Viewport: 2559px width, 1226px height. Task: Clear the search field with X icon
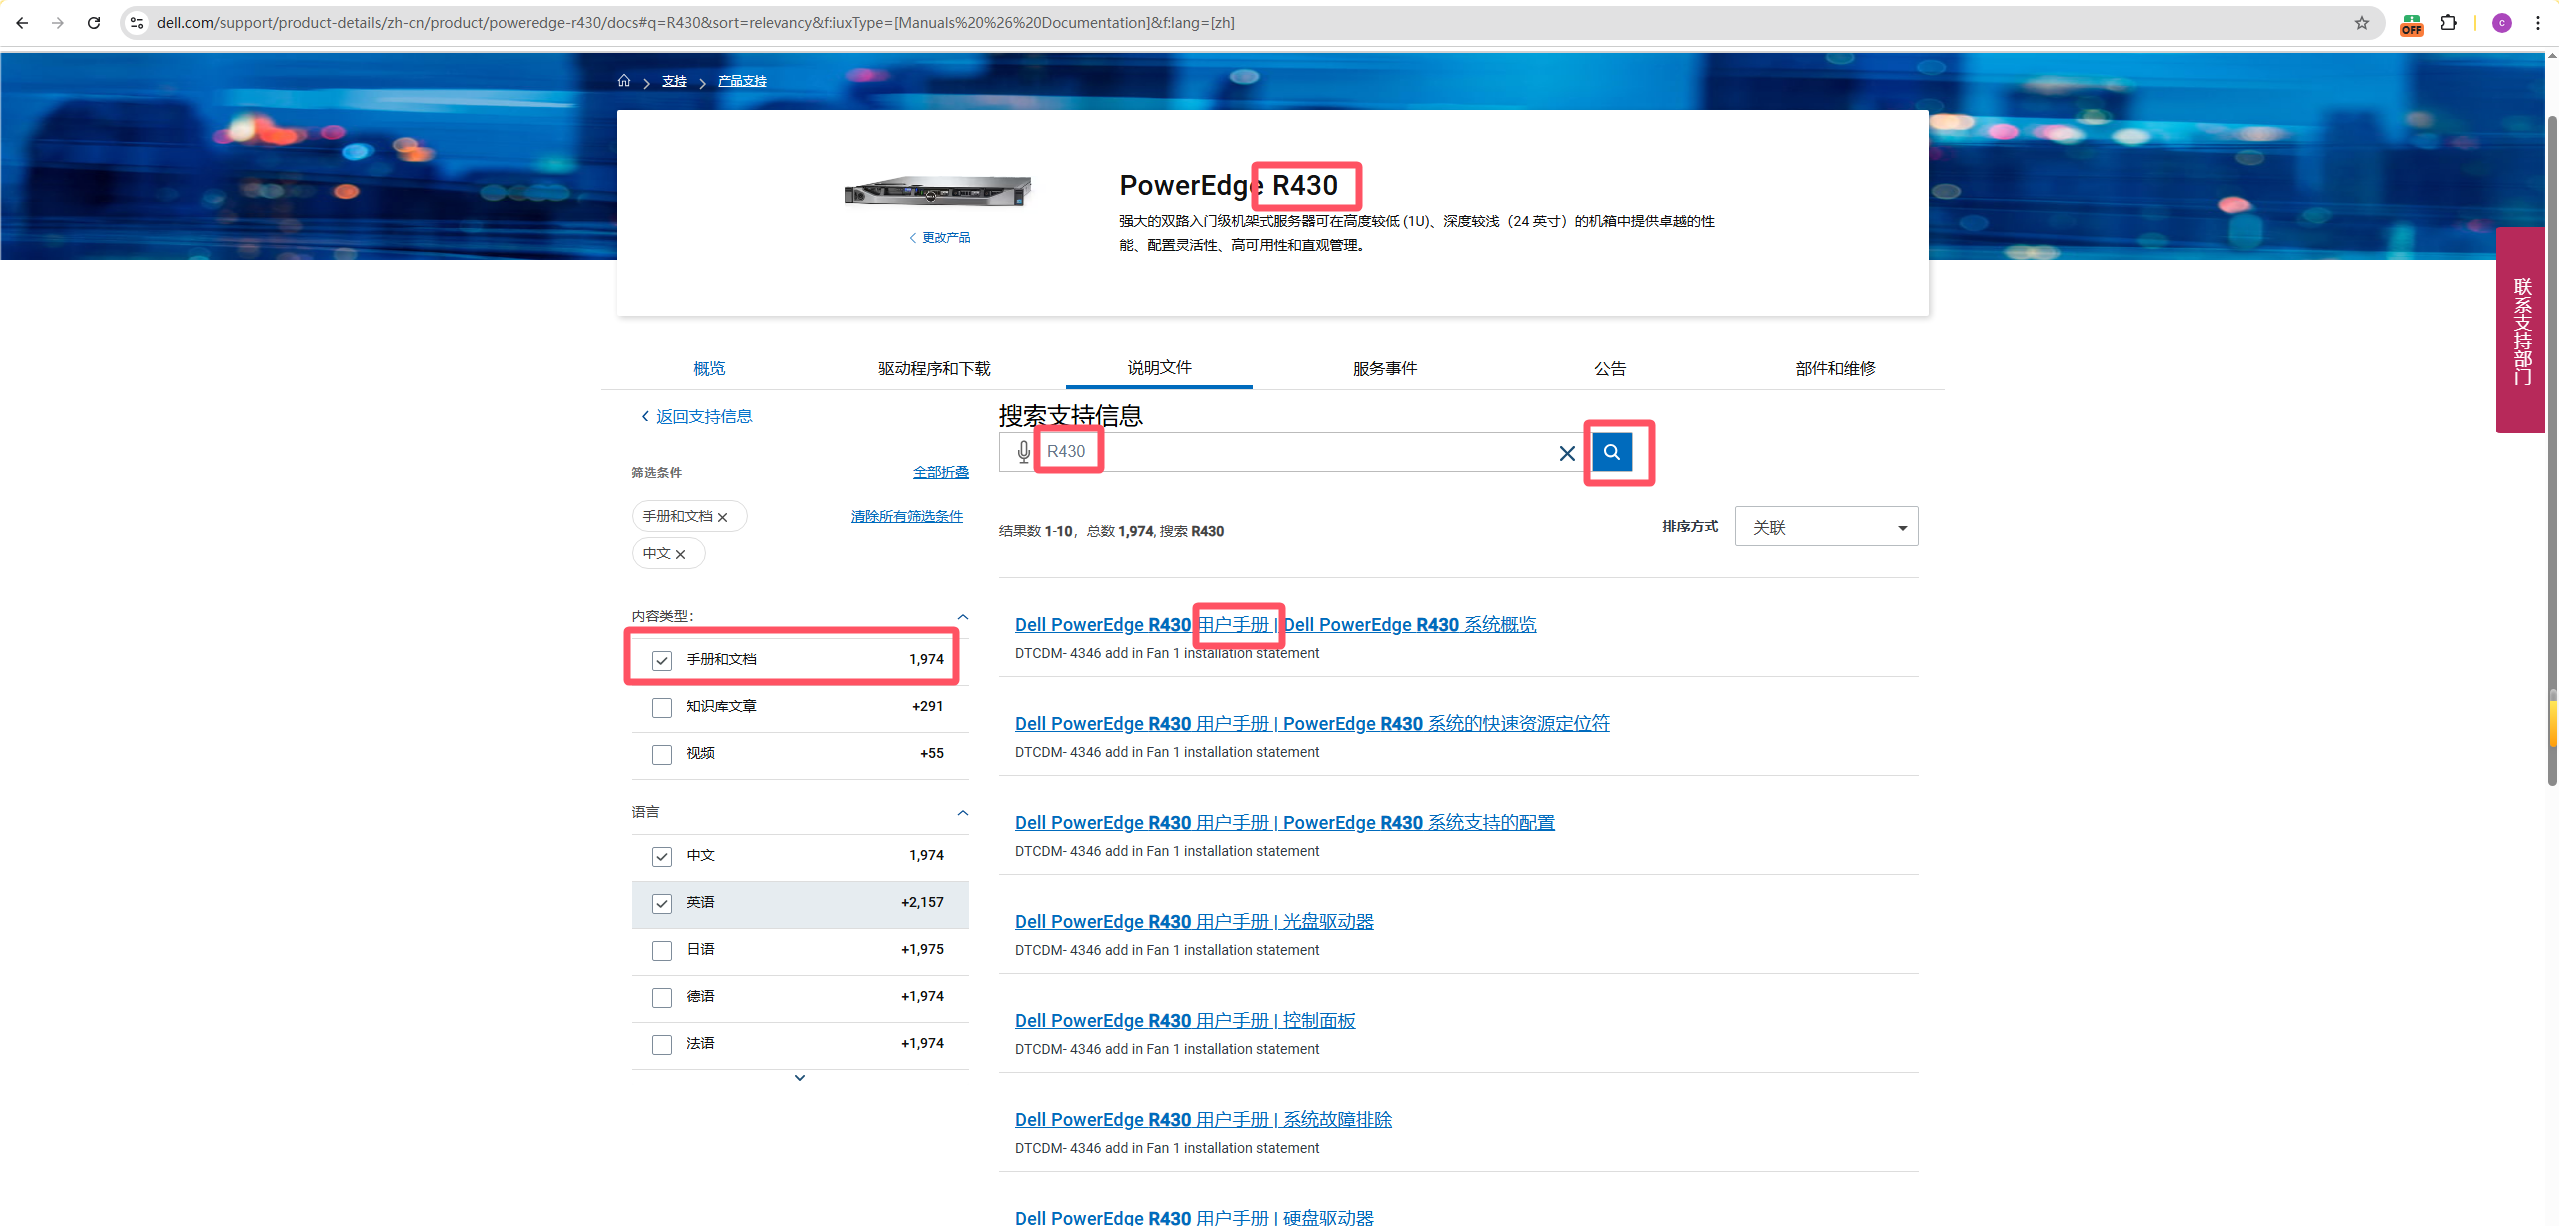coord(1566,453)
